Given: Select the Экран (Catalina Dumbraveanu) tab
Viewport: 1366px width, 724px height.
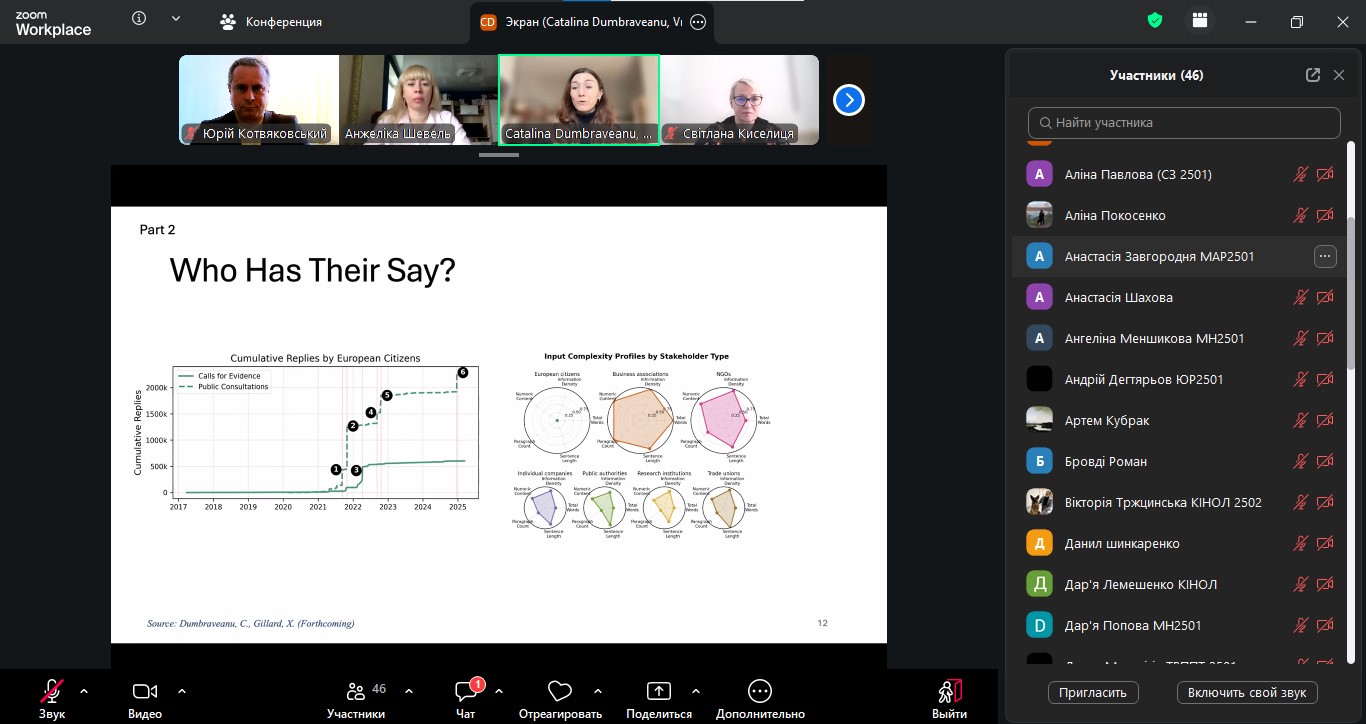Looking at the screenshot, I should (580, 22).
